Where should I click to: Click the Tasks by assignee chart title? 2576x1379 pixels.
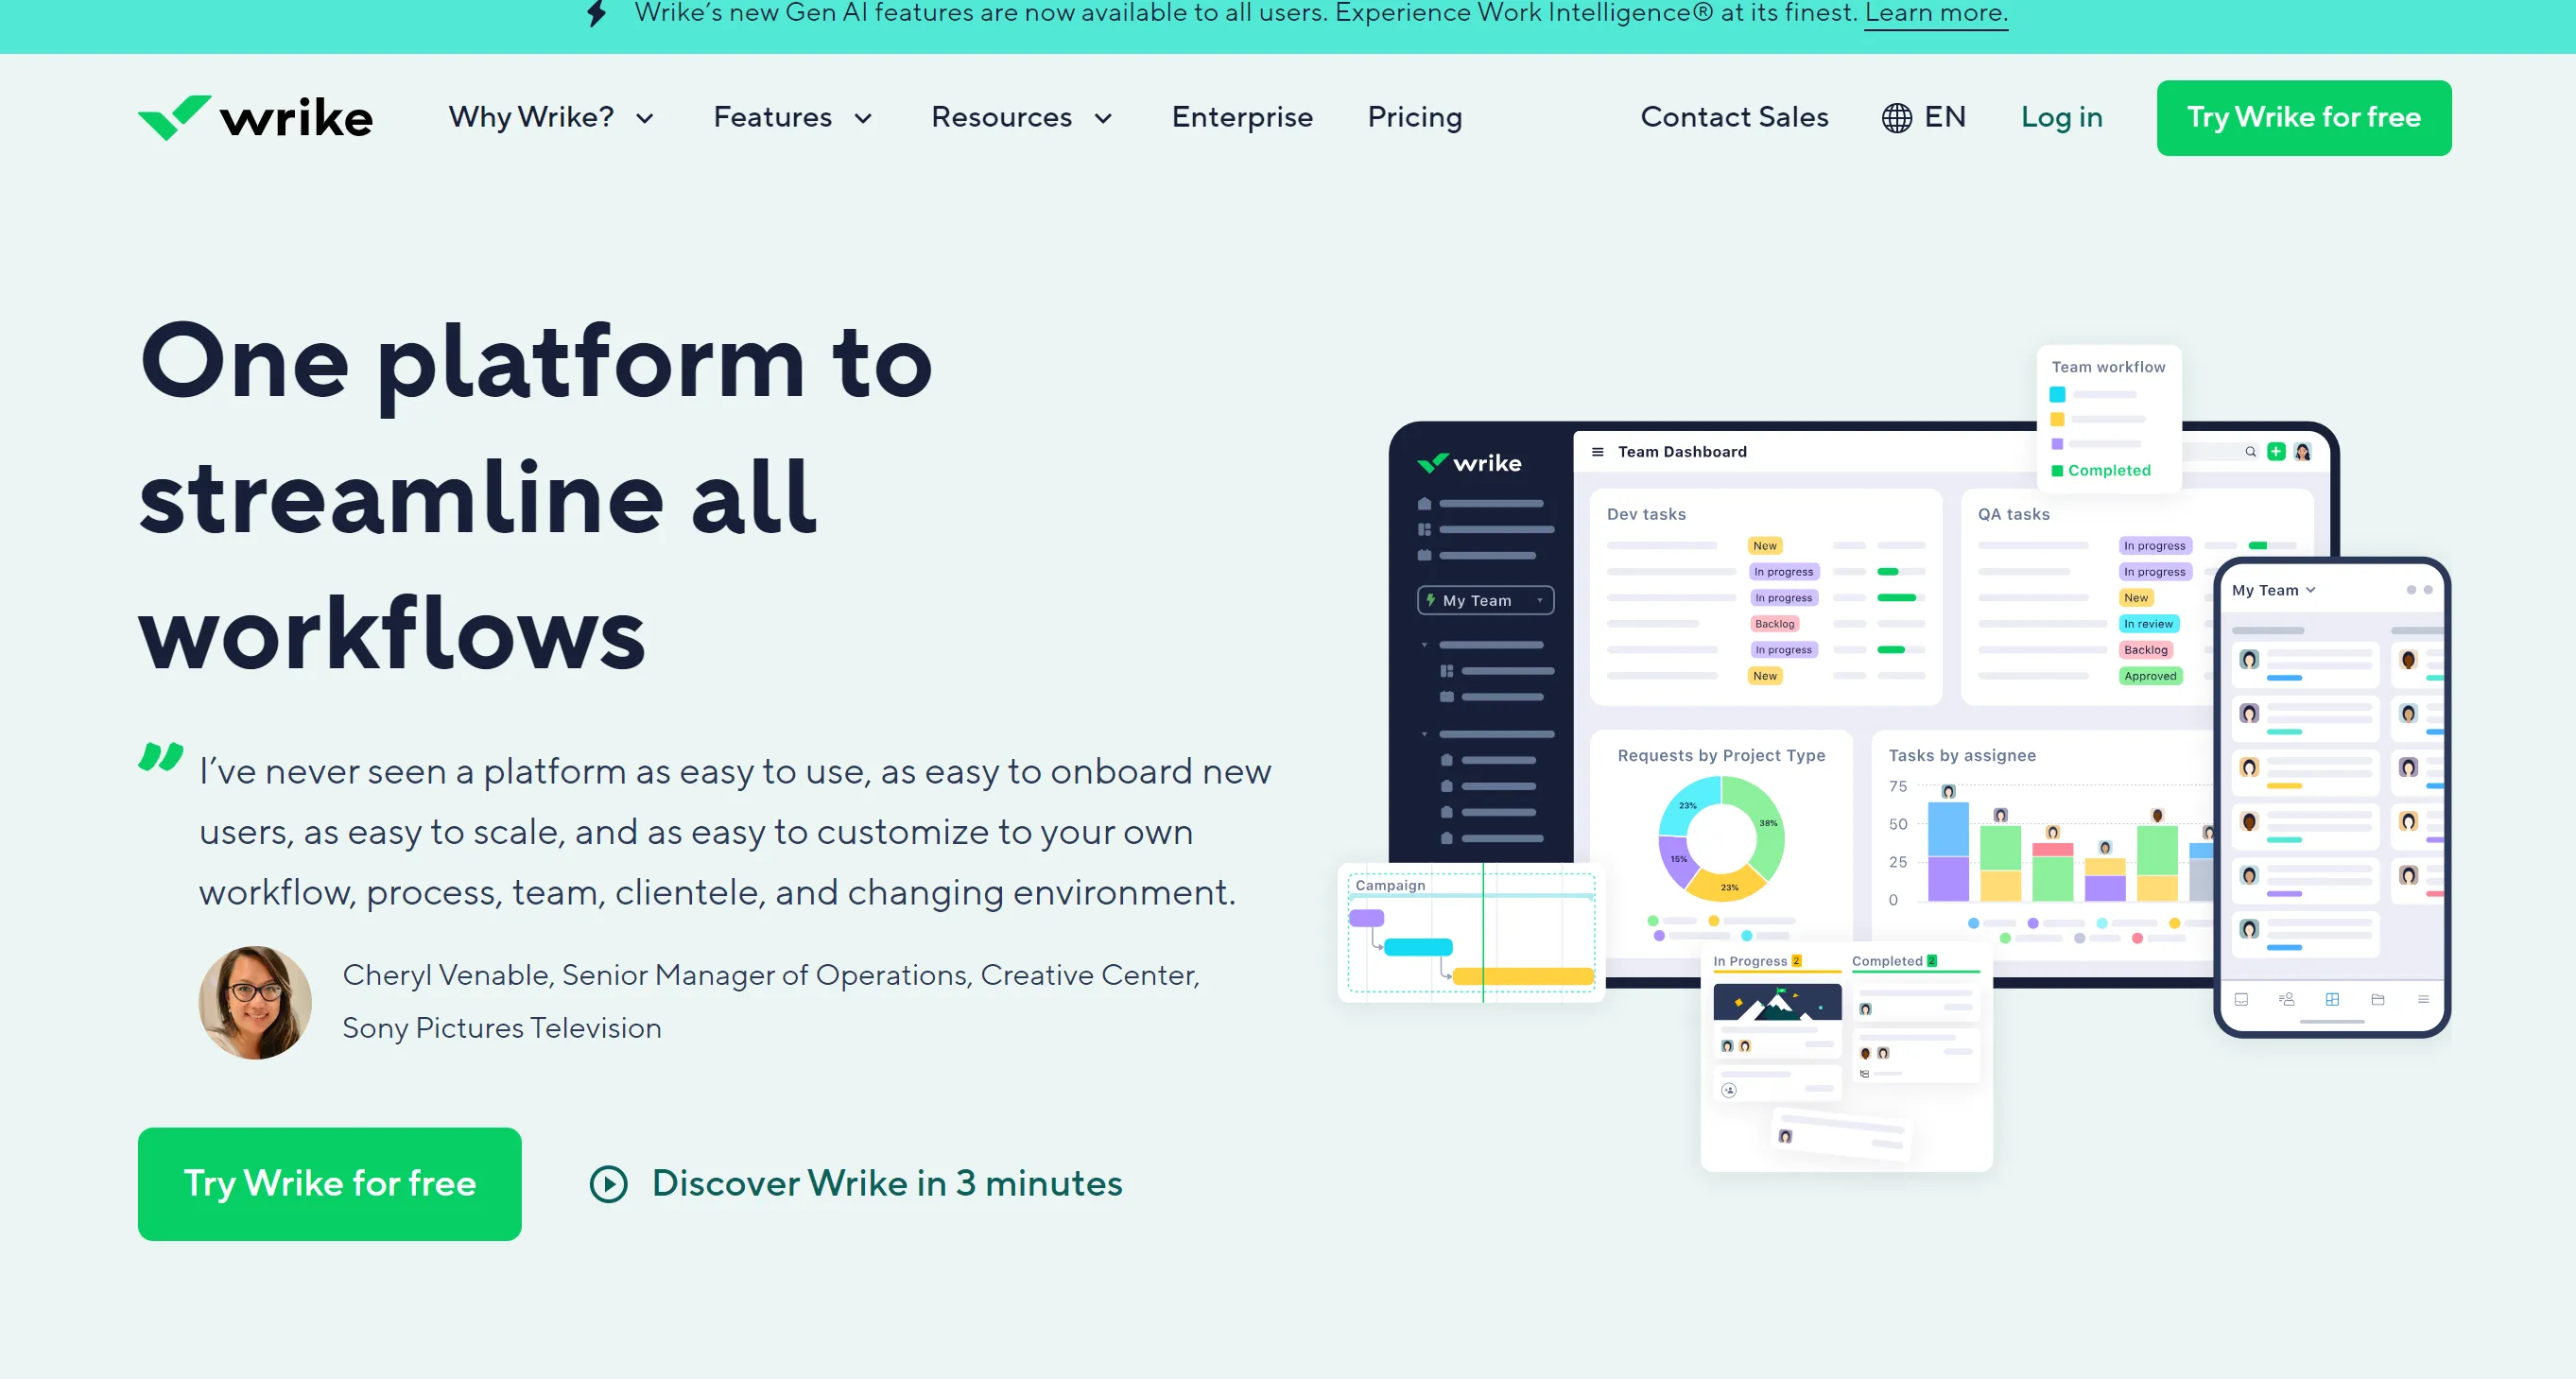click(1961, 756)
